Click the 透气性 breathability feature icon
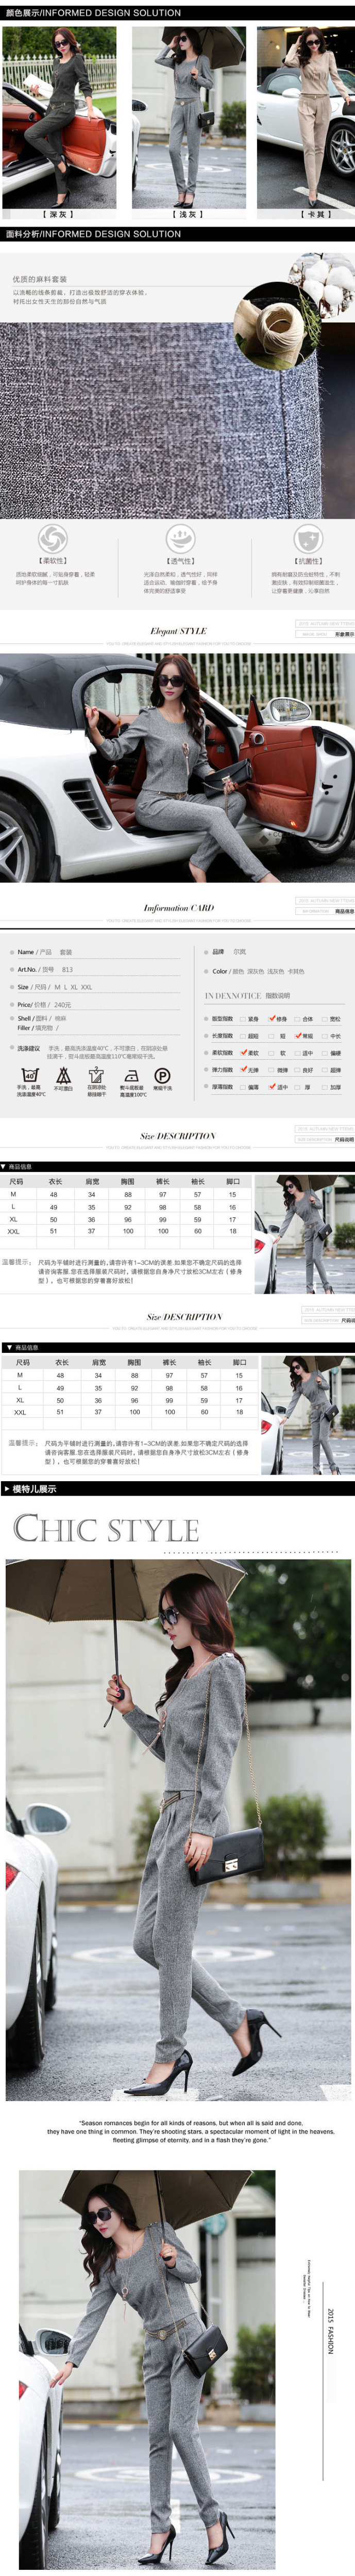The image size is (355, 2576). [181, 538]
